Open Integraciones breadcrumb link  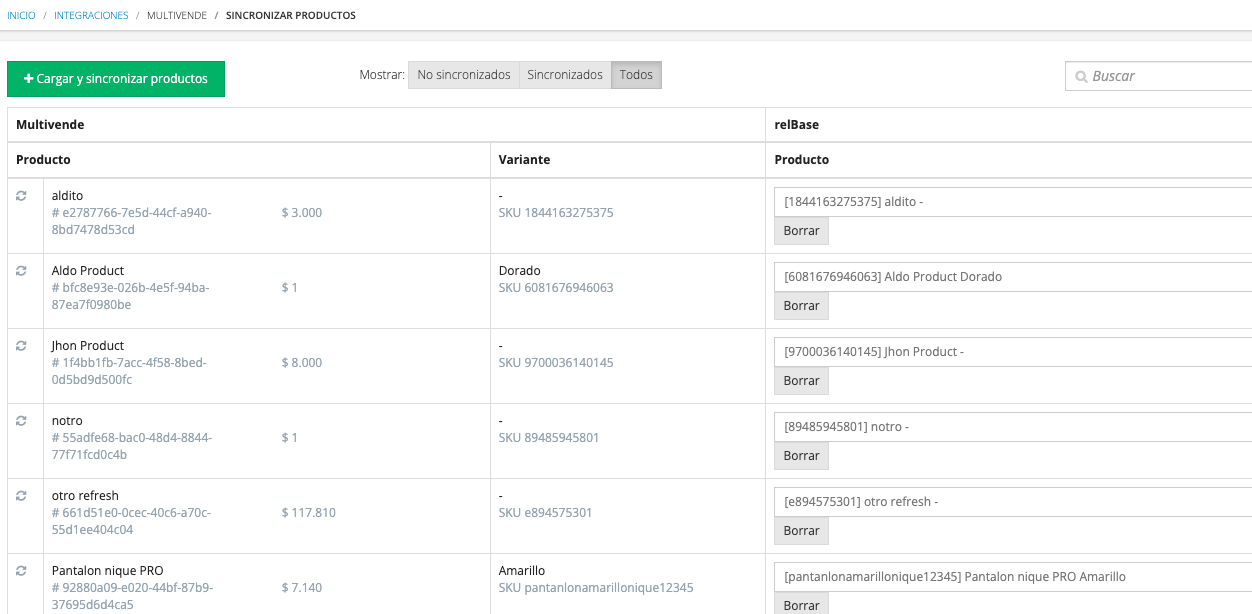point(91,16)
